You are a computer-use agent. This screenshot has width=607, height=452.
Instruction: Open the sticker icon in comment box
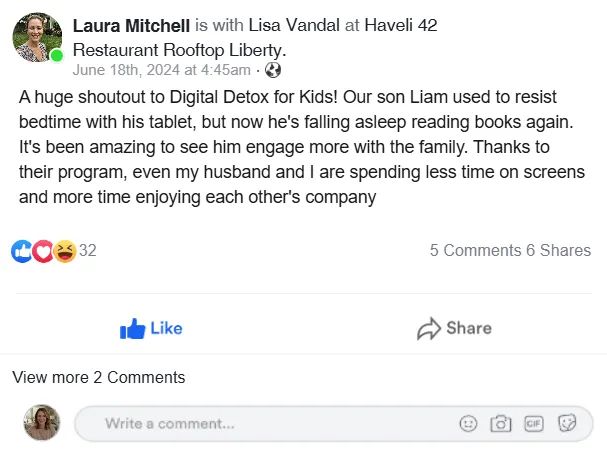(x=567, y=423)
